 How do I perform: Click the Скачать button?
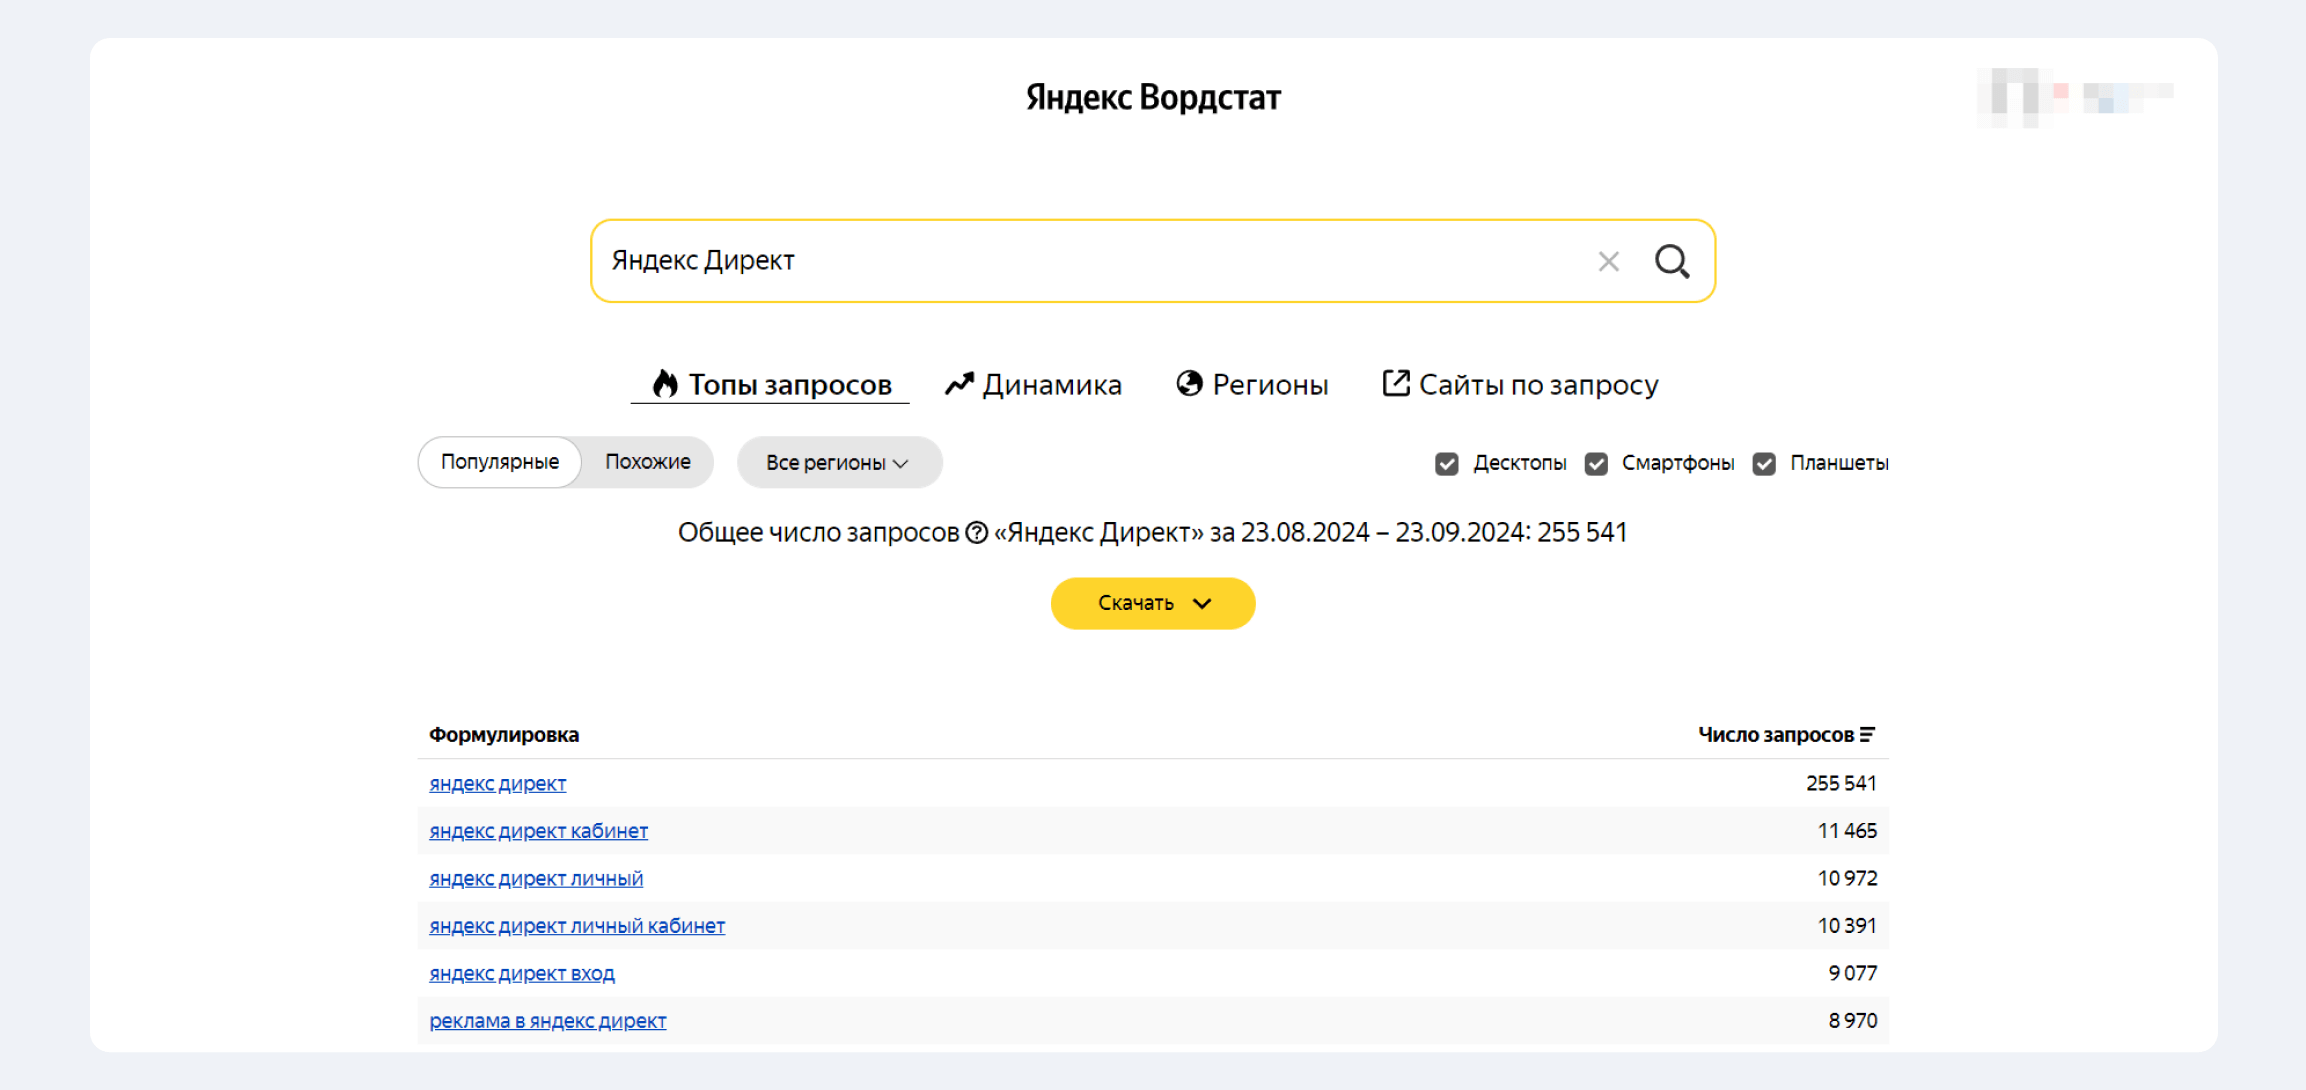[1137, 603]
